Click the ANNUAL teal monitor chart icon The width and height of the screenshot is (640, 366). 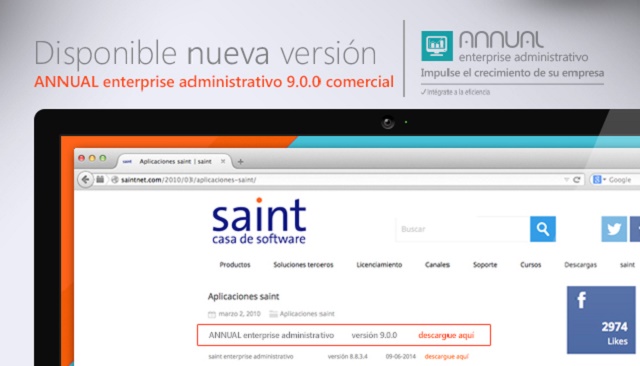pyautogui.click(x=437, y=46)
